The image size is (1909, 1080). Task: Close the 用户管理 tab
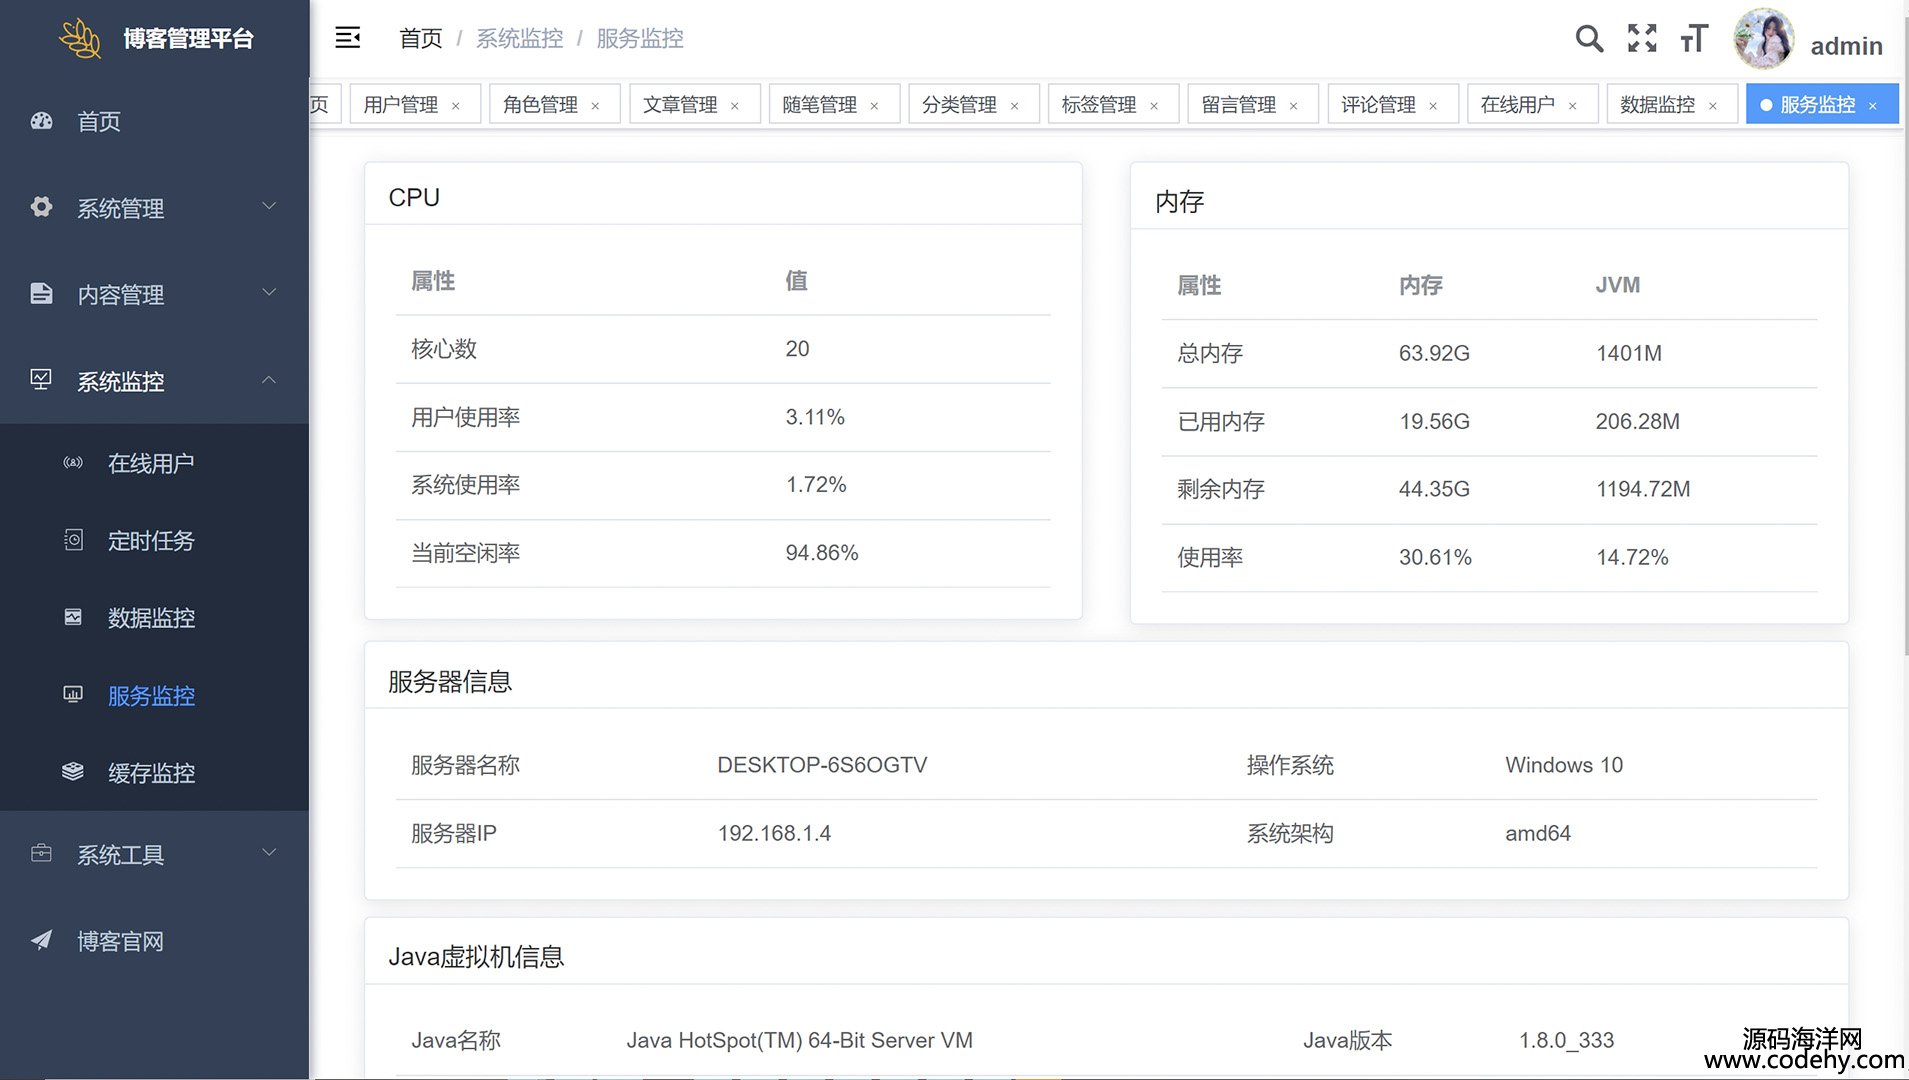click(x=456, y=106)
